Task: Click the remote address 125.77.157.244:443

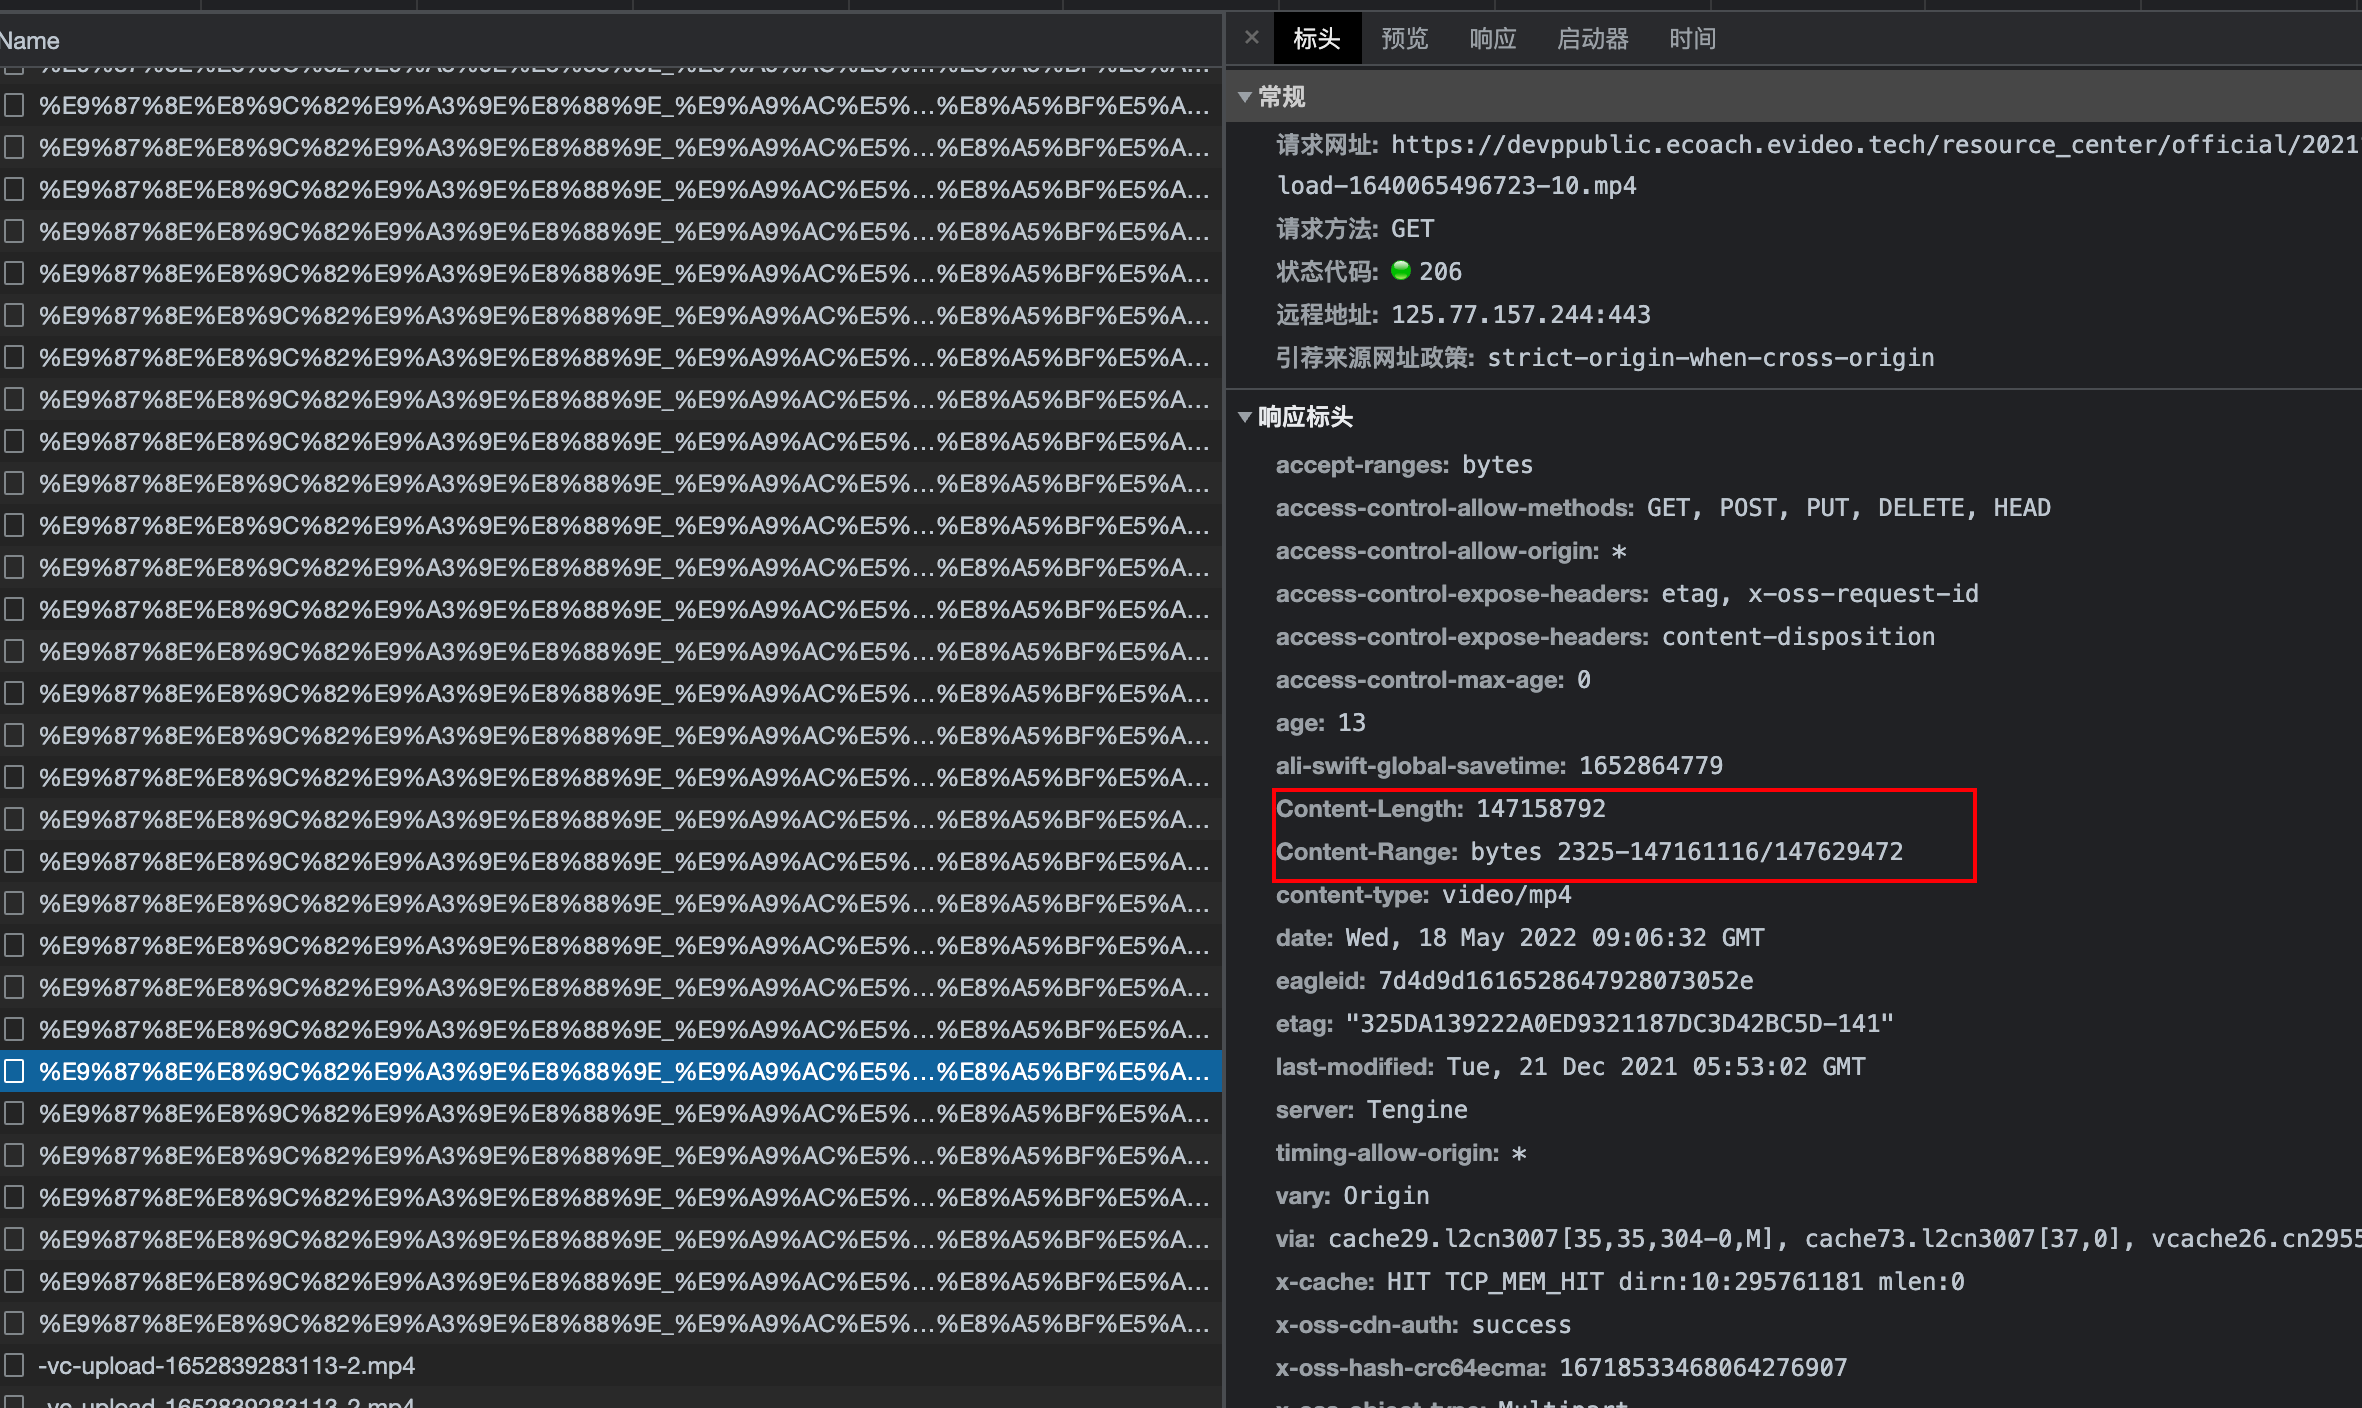Action: point(1520,315)
